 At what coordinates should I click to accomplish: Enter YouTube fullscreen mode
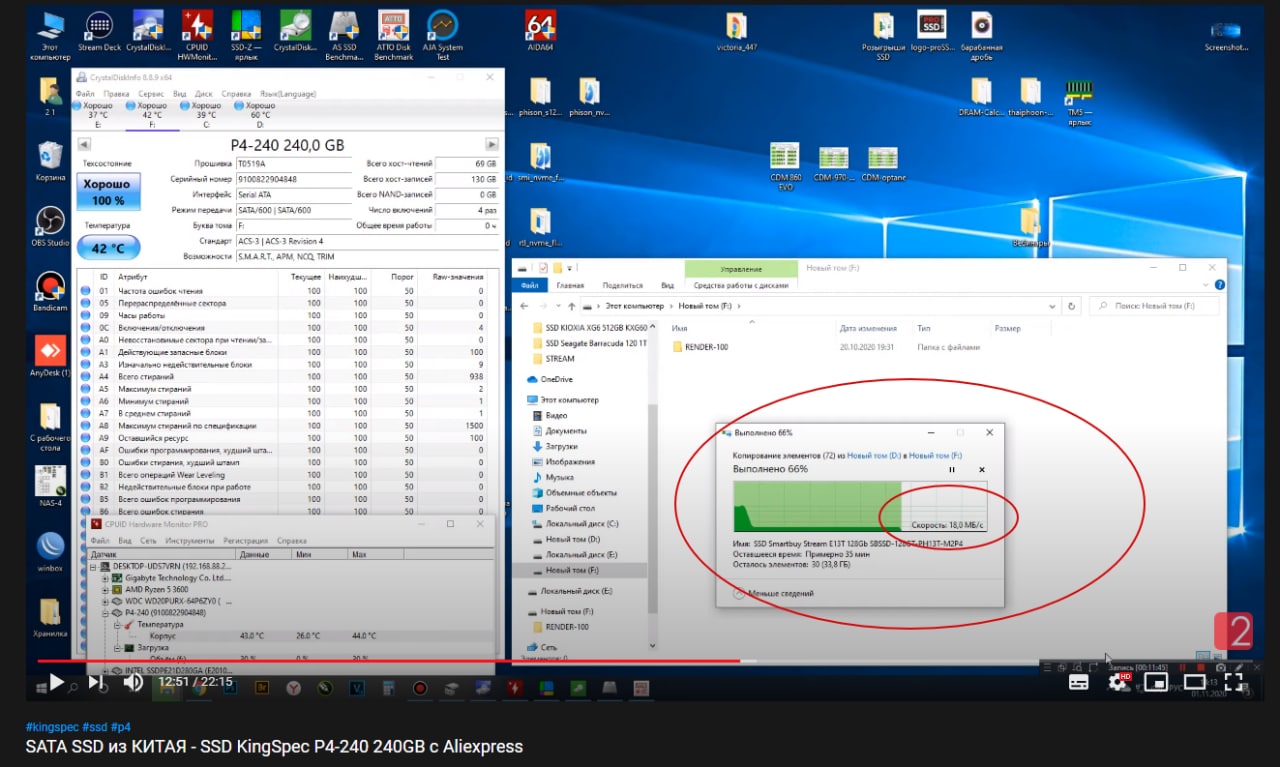point(1233,682)
